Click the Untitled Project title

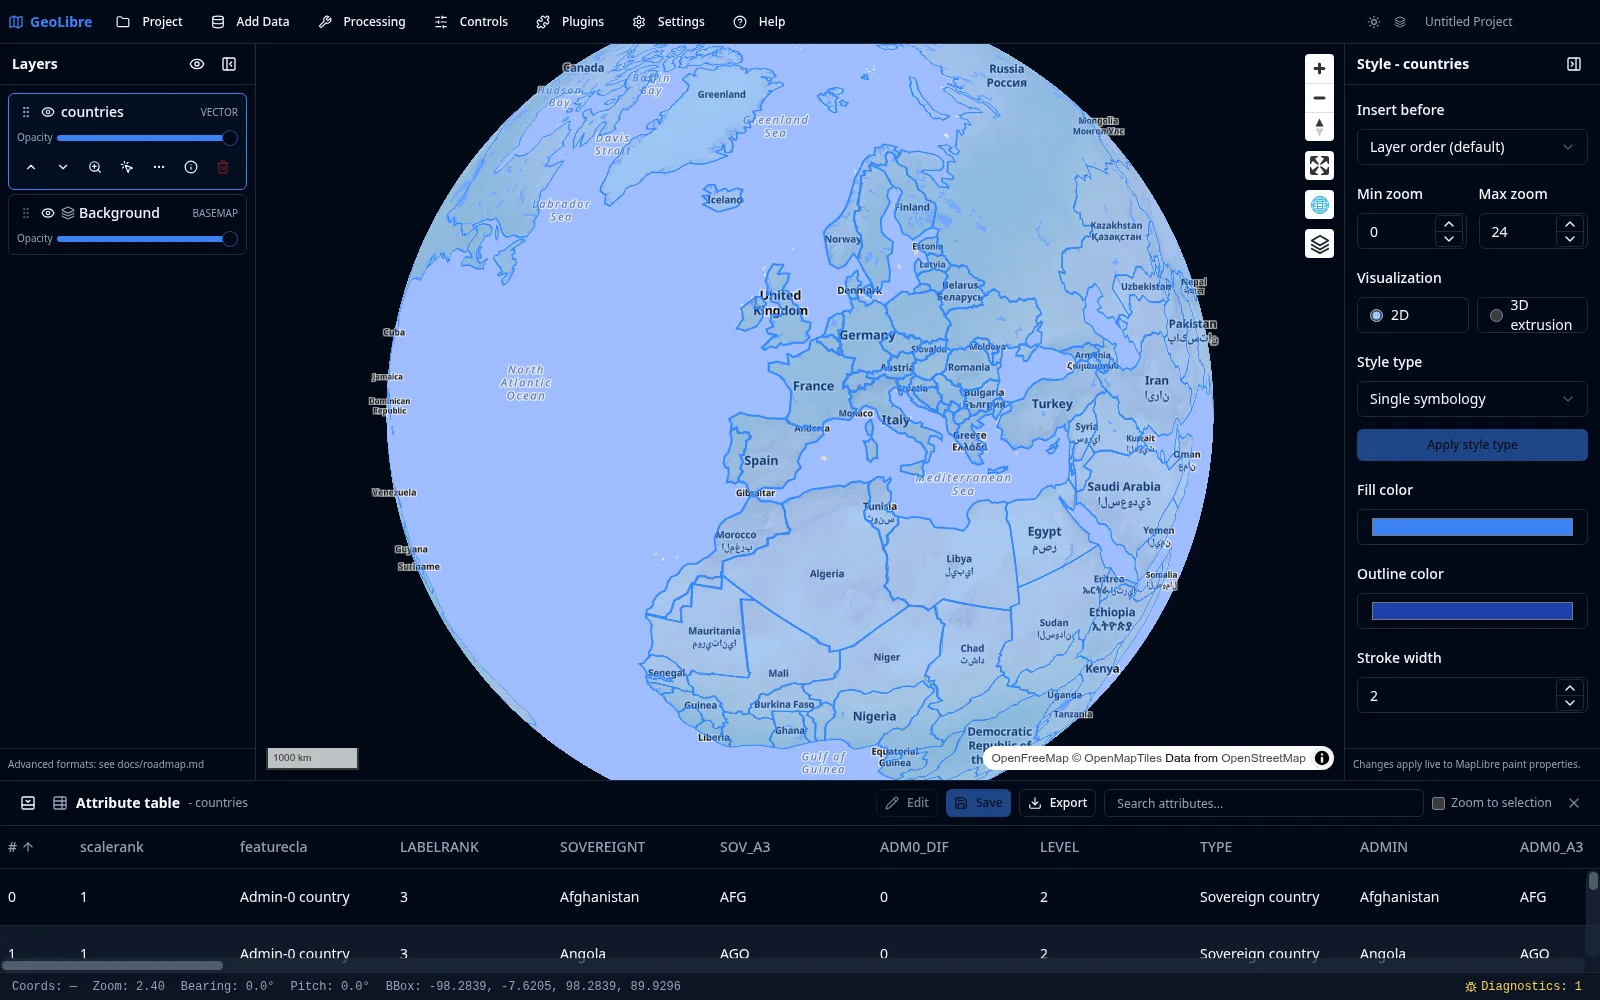[x=1468, y=22]
